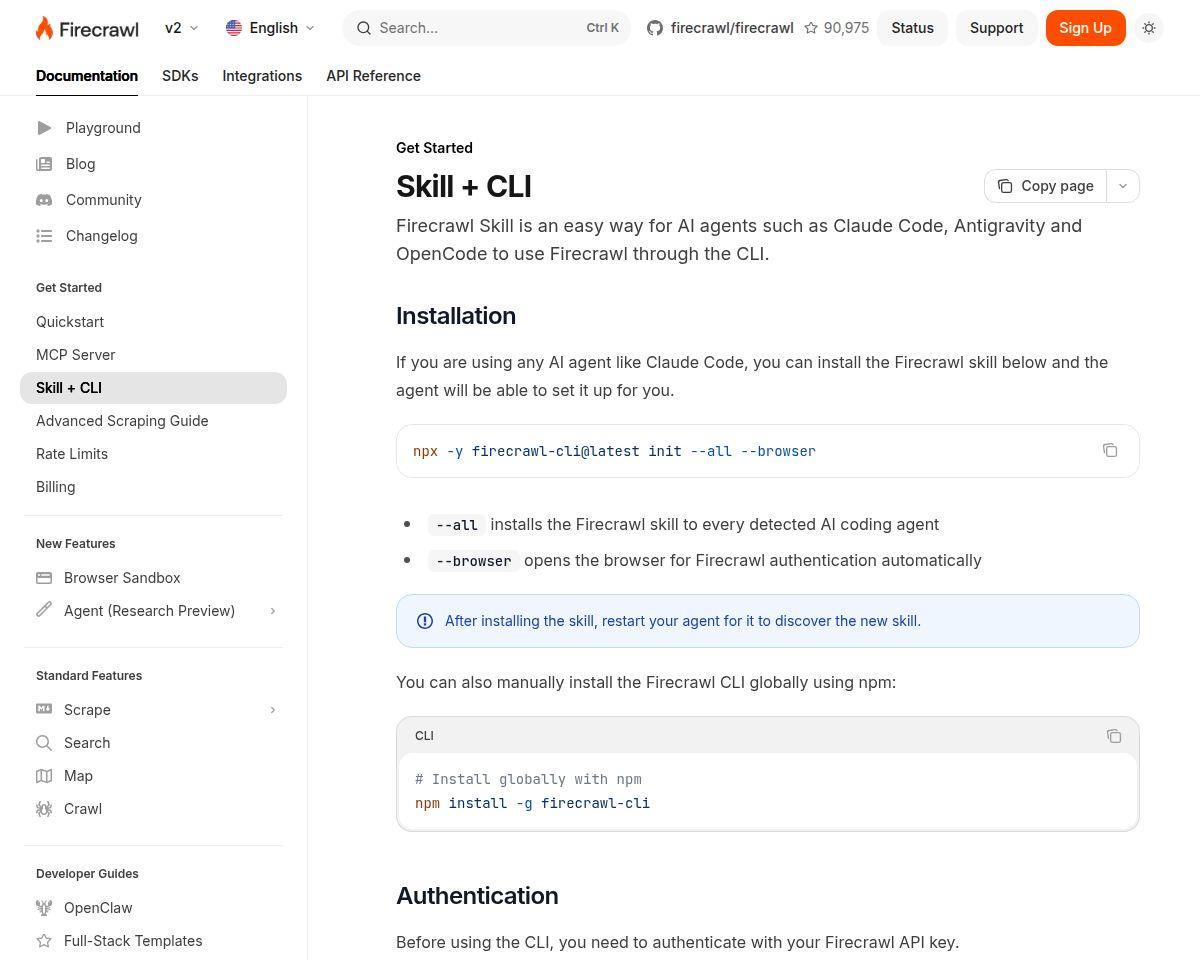Toggle light/dark theme sun icon
Screen dimensions: 1200x960
tap(1149, 28)
